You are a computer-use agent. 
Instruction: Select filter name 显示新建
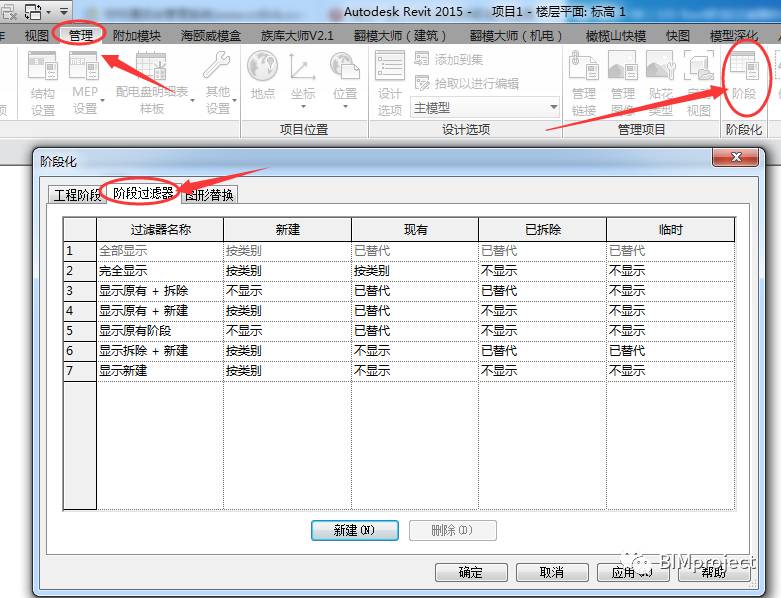(160, 370)
